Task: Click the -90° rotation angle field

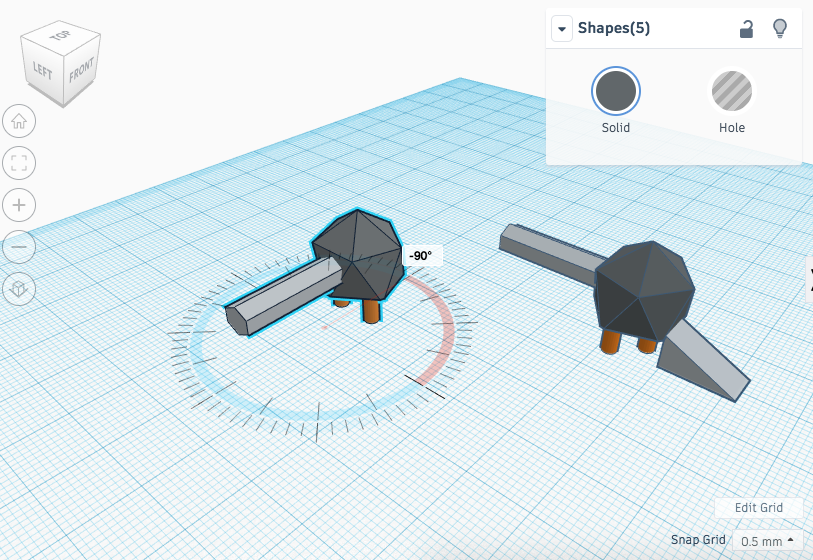Action: [421, 256]
